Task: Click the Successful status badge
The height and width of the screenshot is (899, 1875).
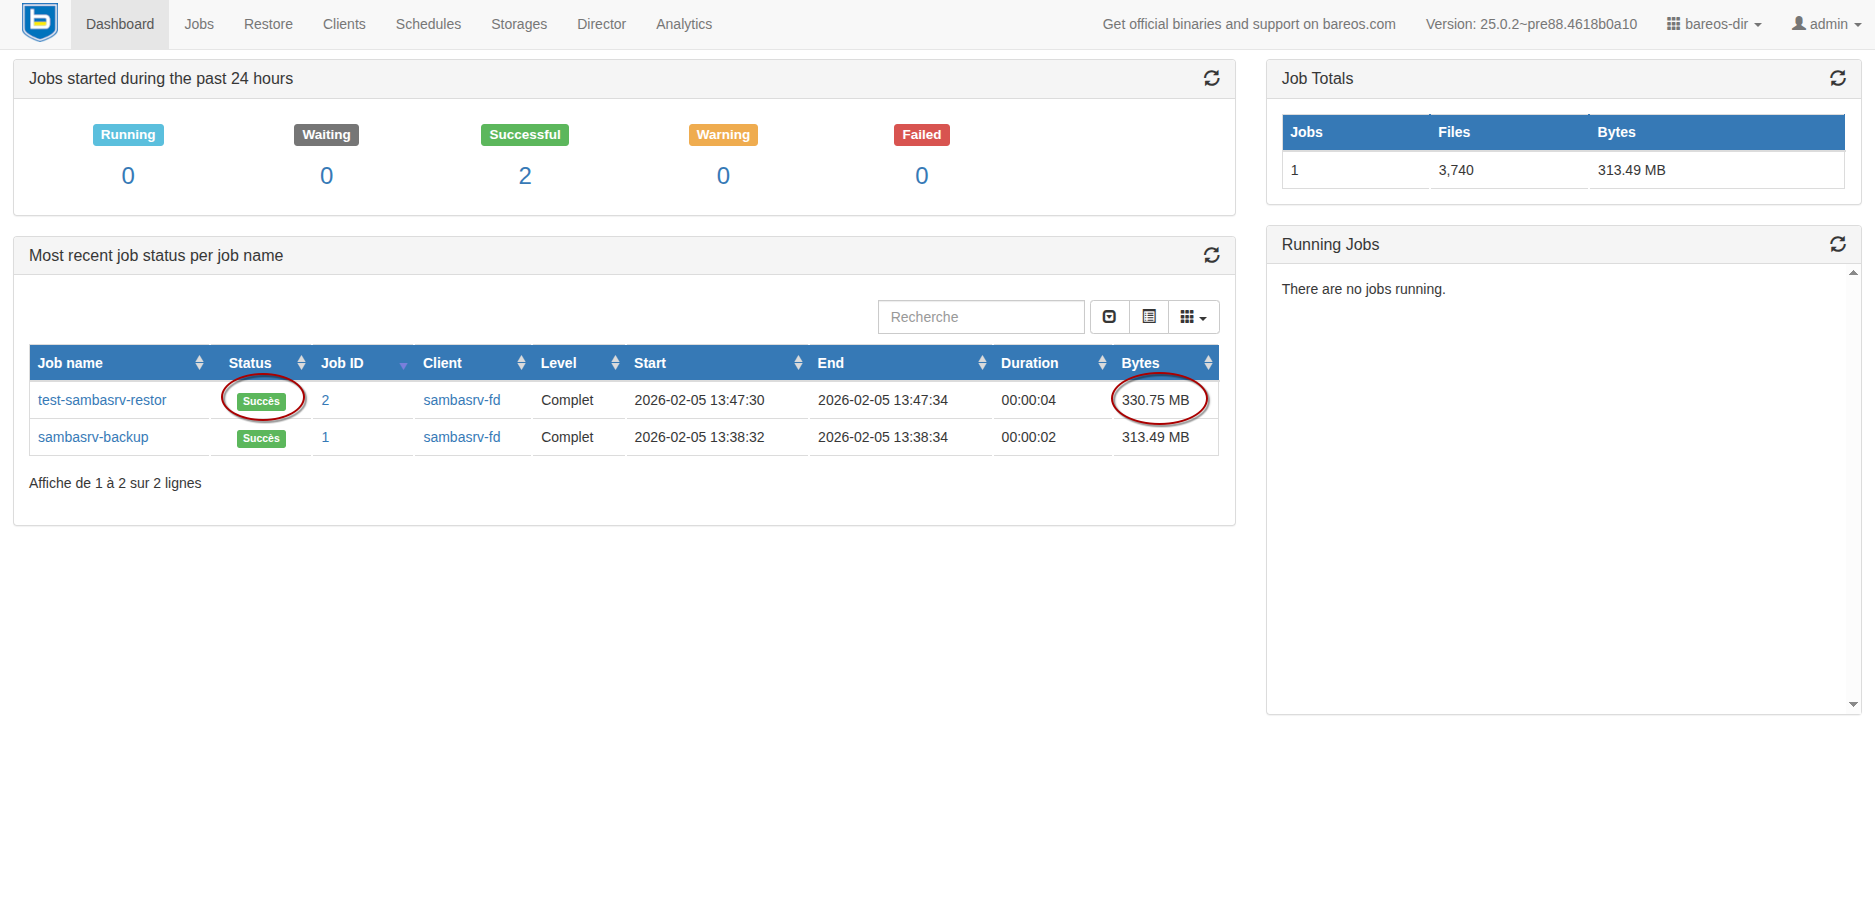Action: (525, 135)
